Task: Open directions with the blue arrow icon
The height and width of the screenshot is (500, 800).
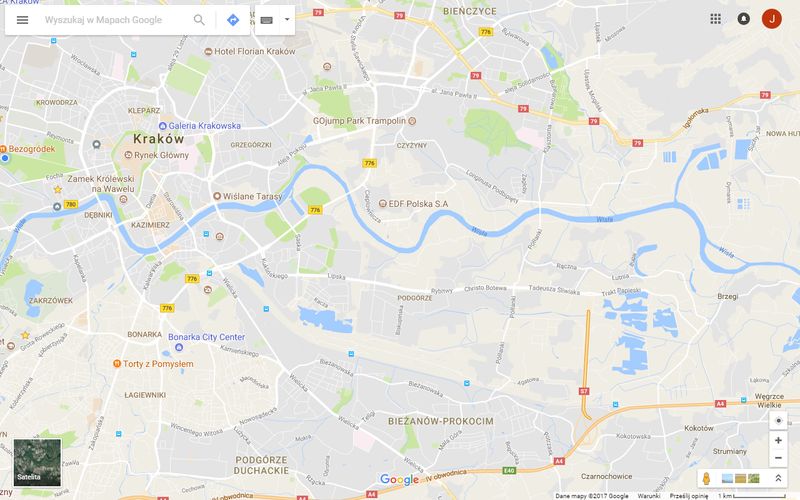Action: (233, 20)
